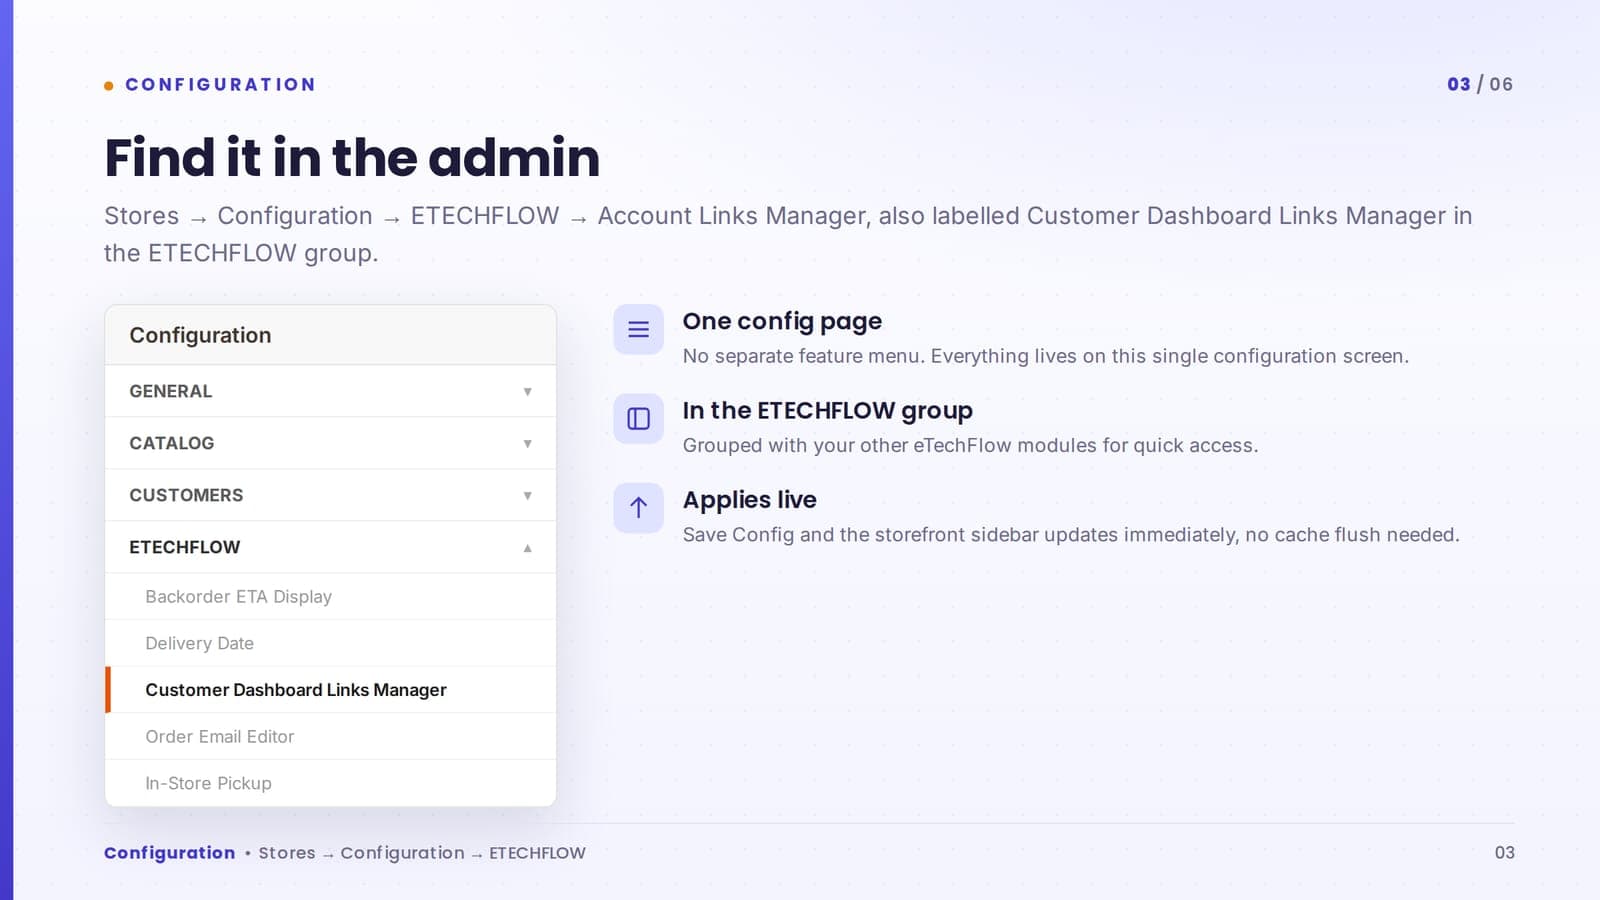1600x900 pixels.
Task: Click the 'No separate feature menu' description
Action: (1046, 356)
